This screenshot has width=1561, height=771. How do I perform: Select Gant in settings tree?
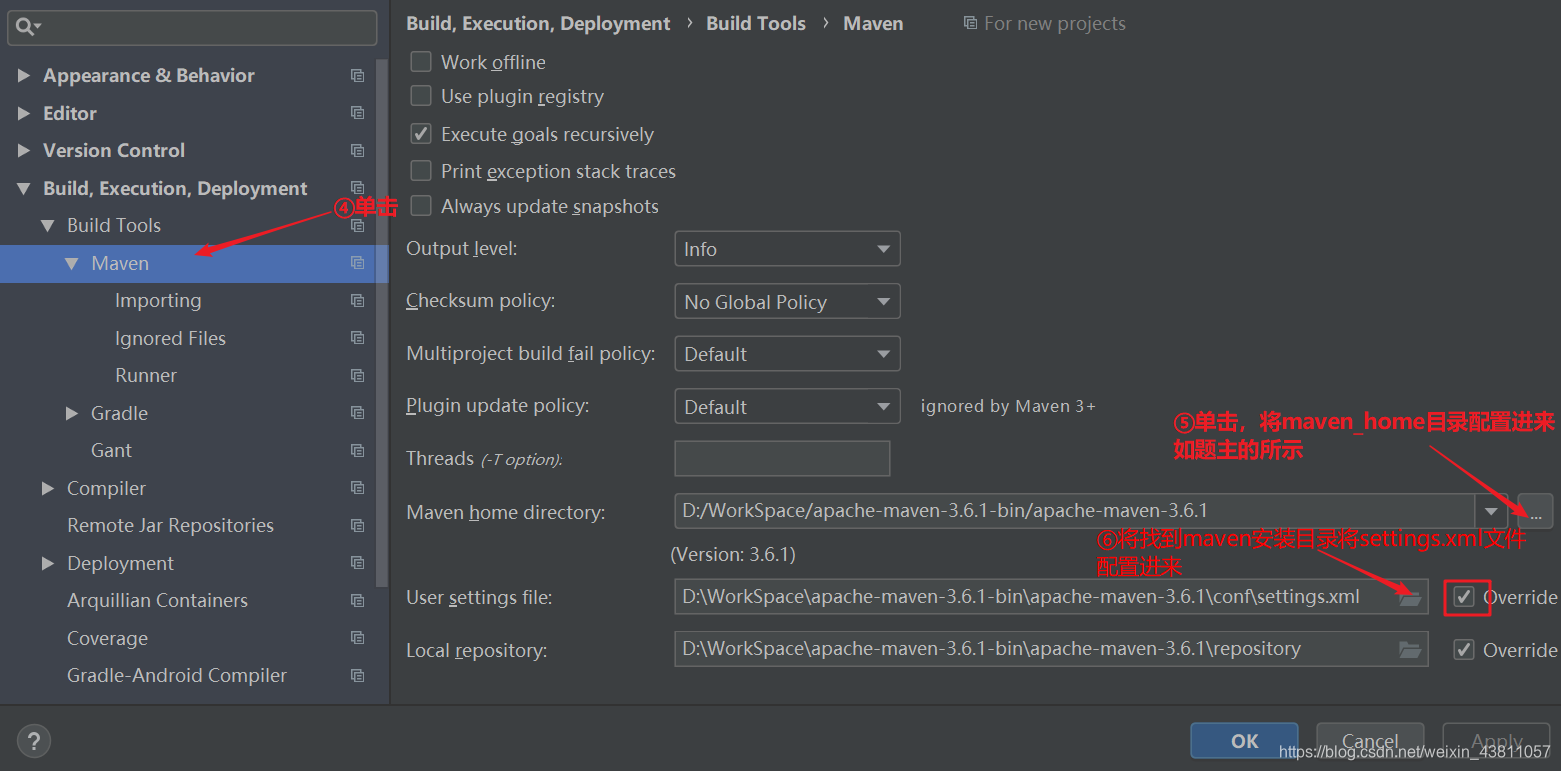[111, 450]
